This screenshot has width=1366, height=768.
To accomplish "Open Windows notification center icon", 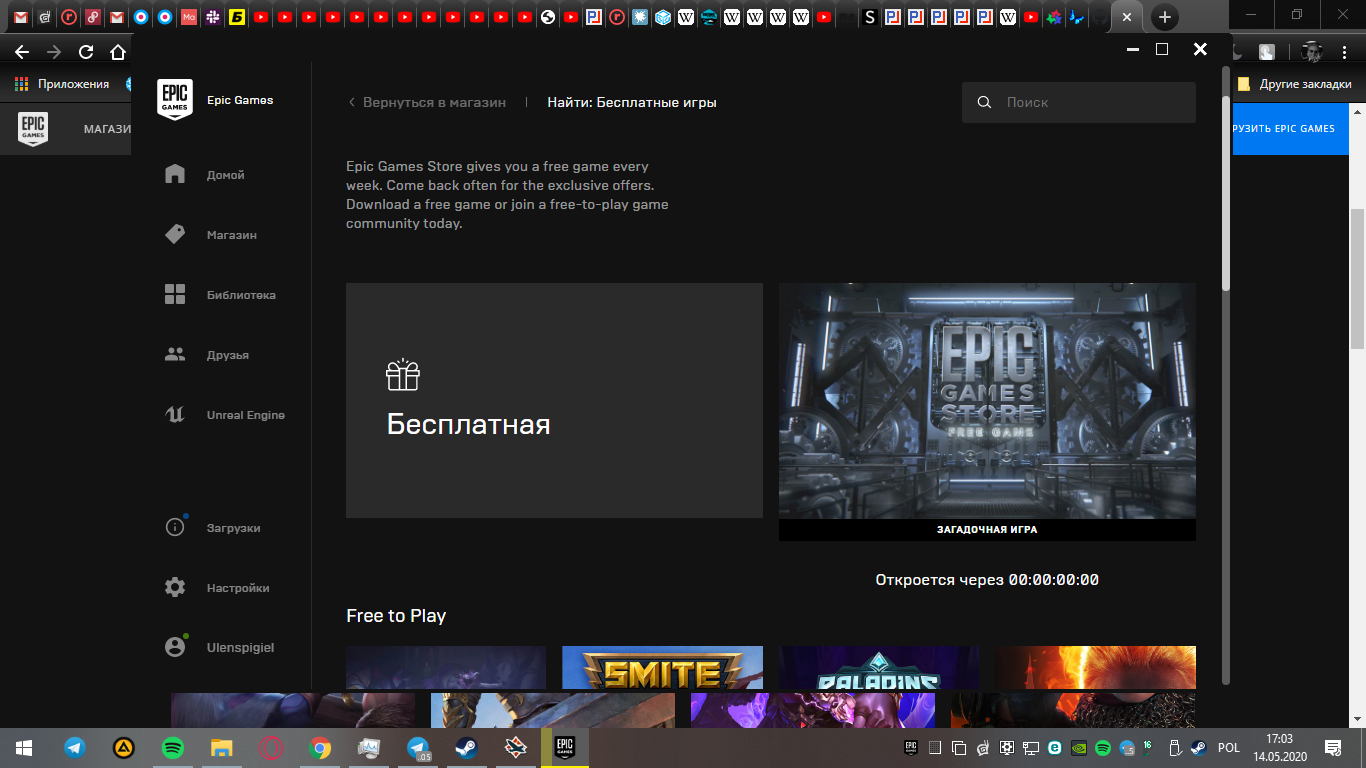I will [x=1332, y=747].
